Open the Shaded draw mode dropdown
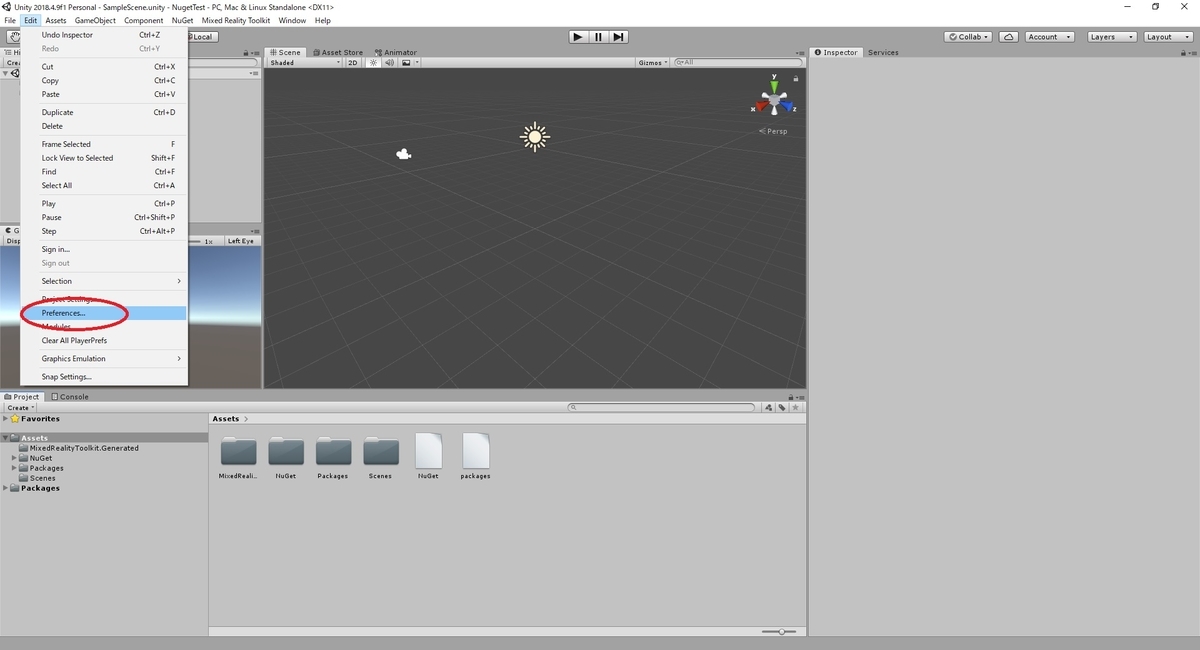Viewport: 1200px width, 650px height. pos(305,62)
